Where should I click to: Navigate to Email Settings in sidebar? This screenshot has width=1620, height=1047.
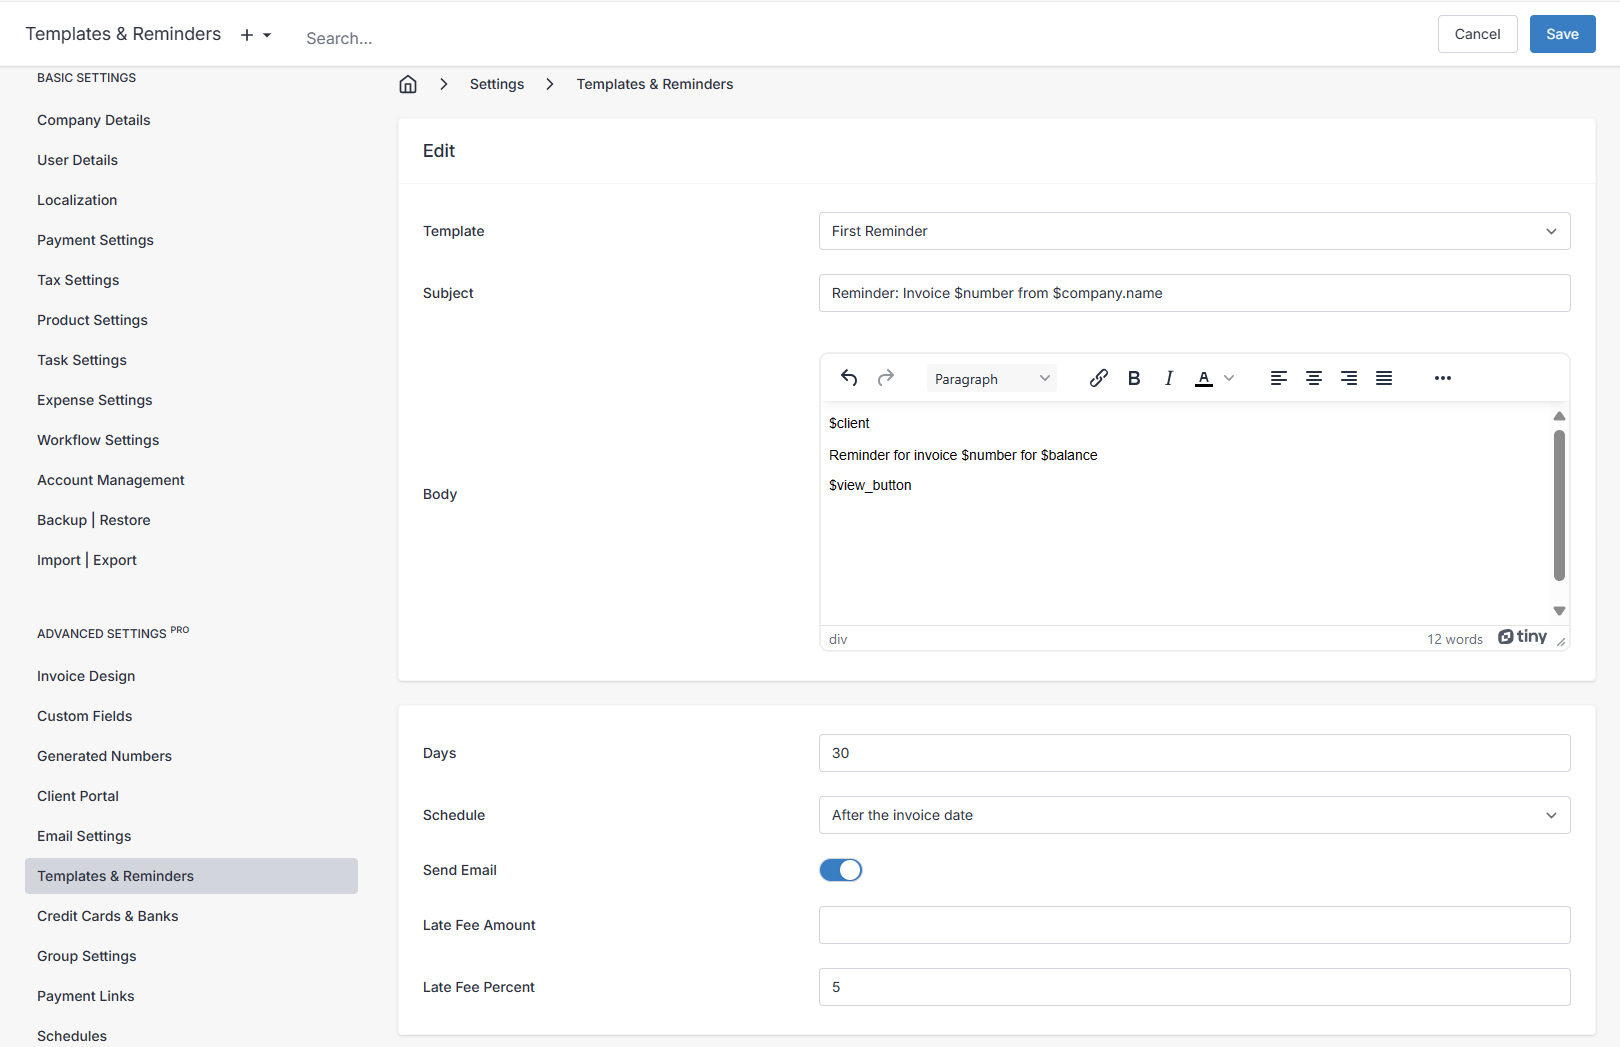[84, 836]
